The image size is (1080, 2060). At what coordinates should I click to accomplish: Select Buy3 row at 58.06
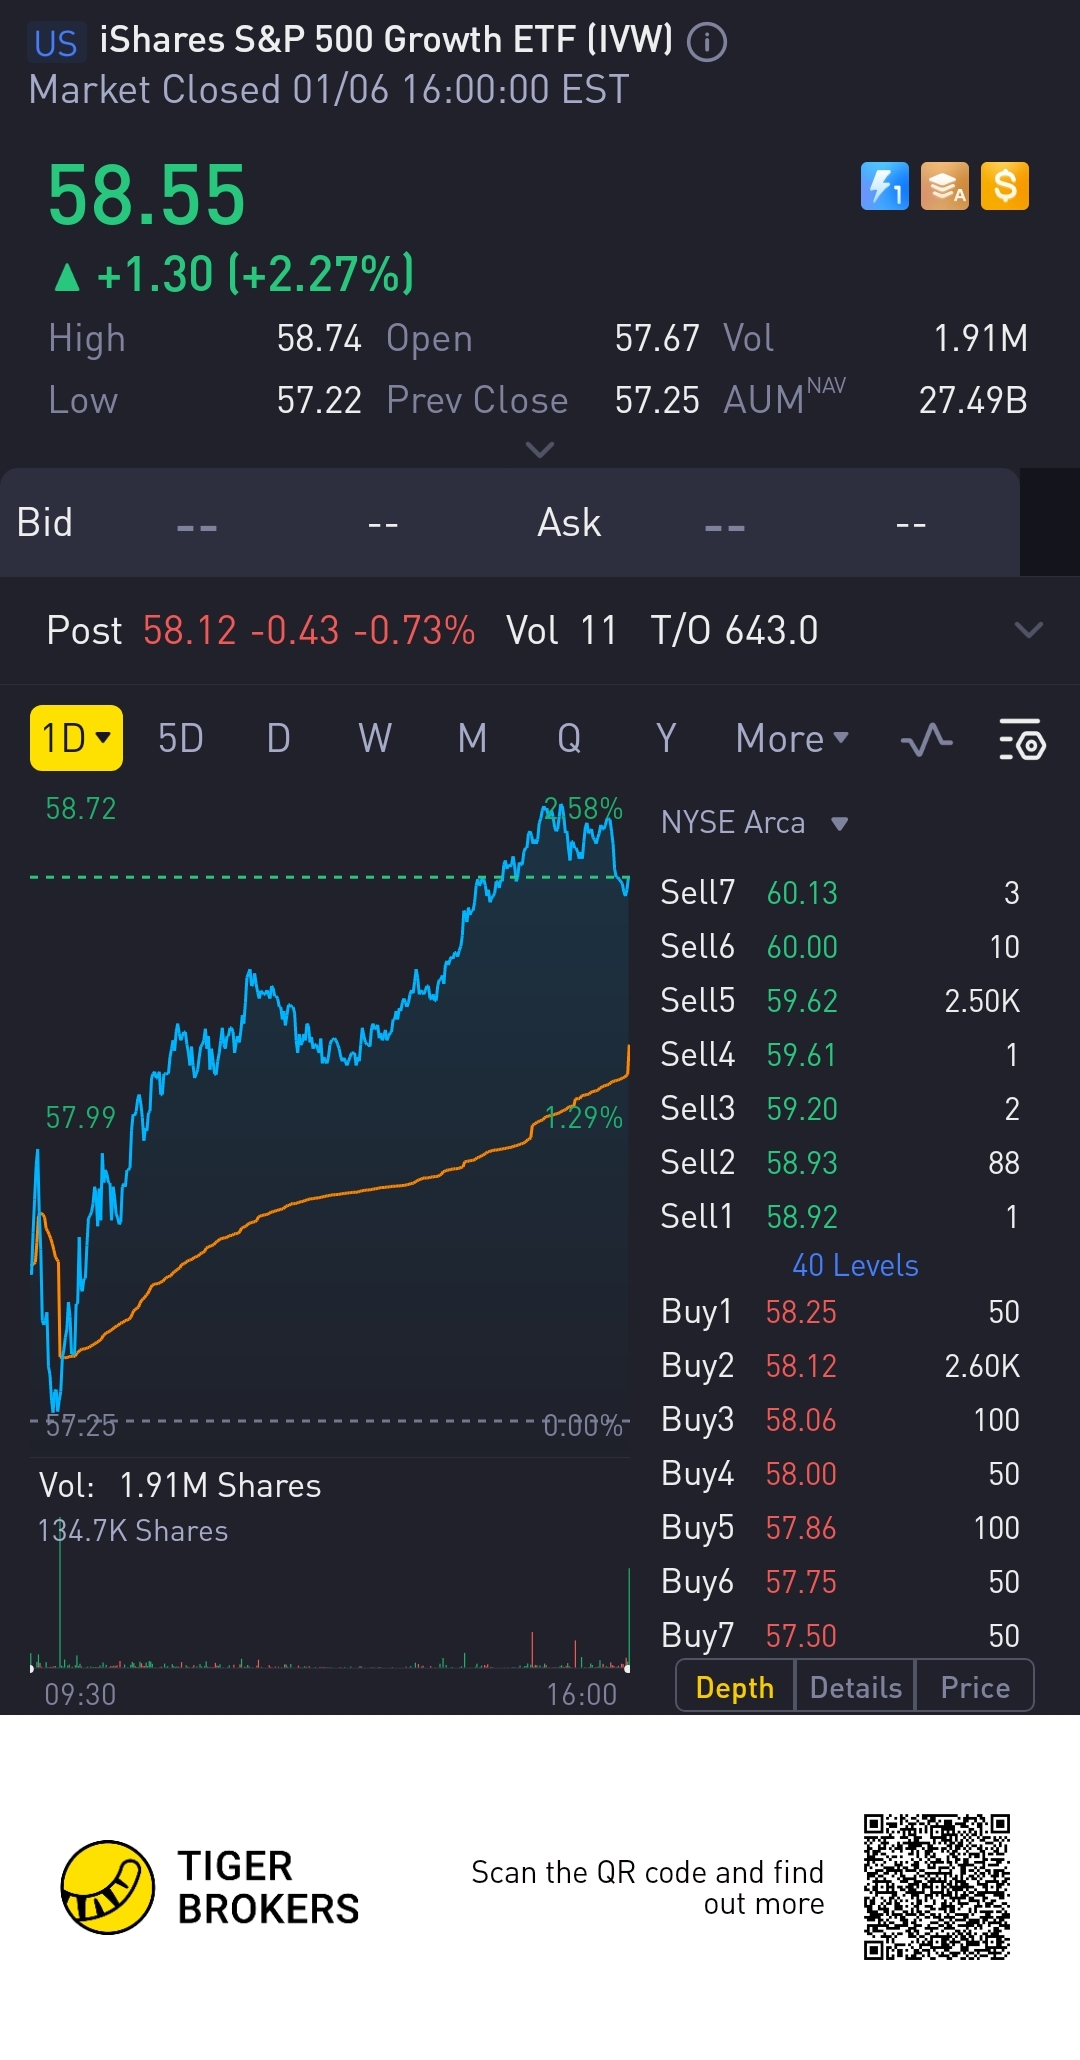(840, 1419)
